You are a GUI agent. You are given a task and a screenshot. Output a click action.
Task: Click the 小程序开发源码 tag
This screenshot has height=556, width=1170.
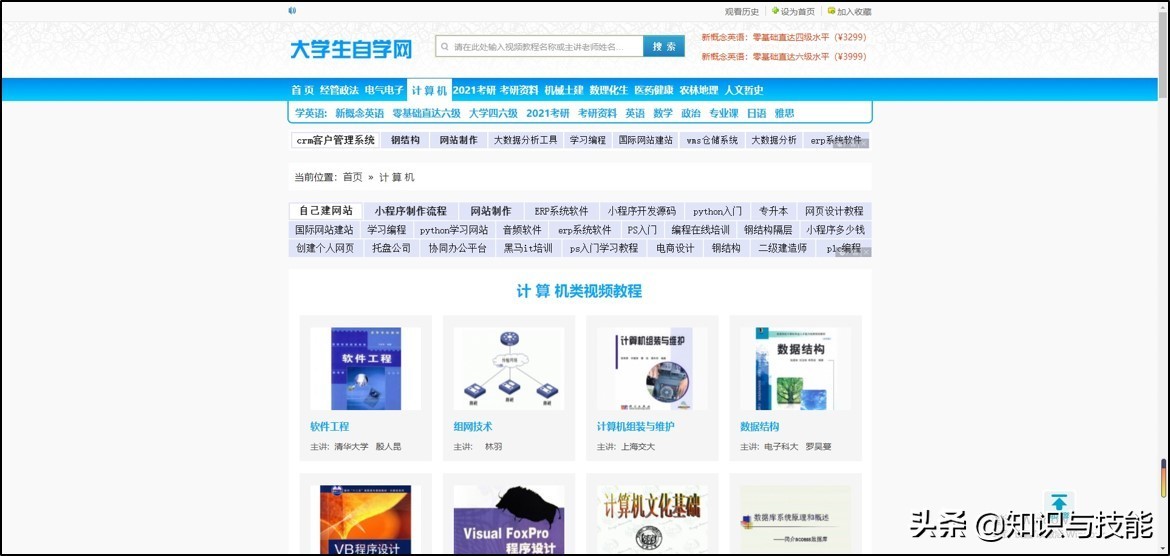pos(642,211)
